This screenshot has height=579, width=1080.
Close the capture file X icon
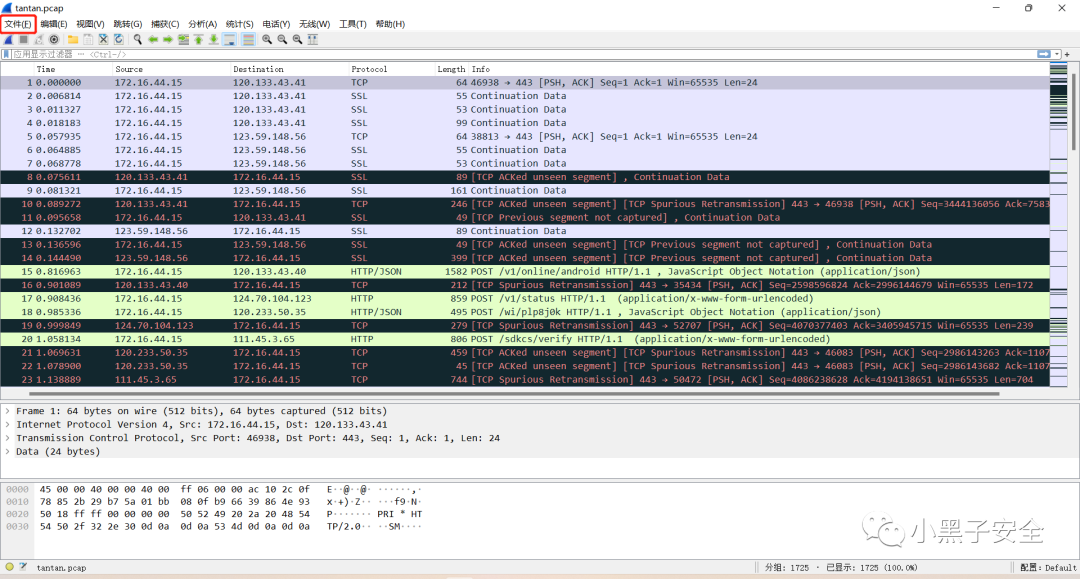coord(103,40)
